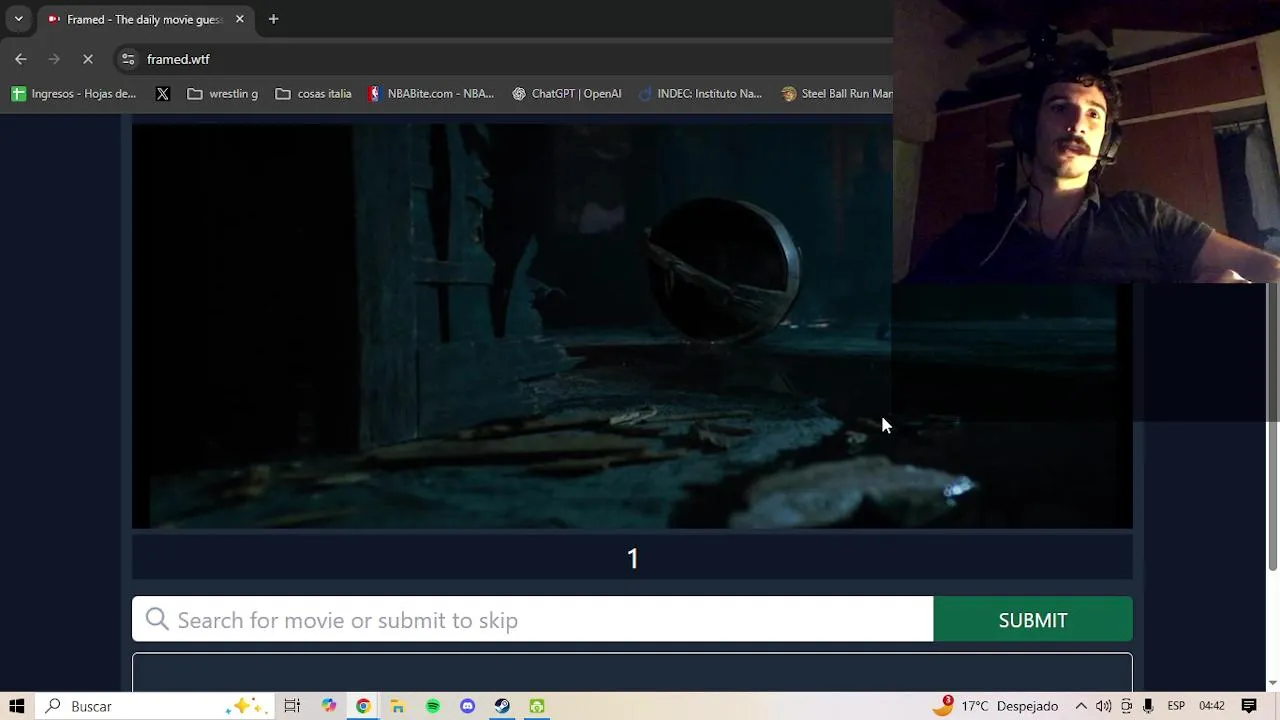The height and width of the screenshot is (720, 1280).
Task: Click the framed.wtf address bar
Action: pos(500,59)
